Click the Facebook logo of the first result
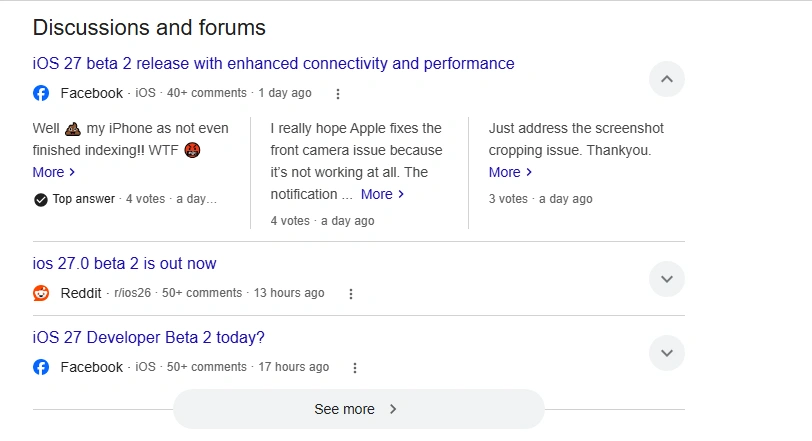812x441 pixels. (x=41, y=93)
